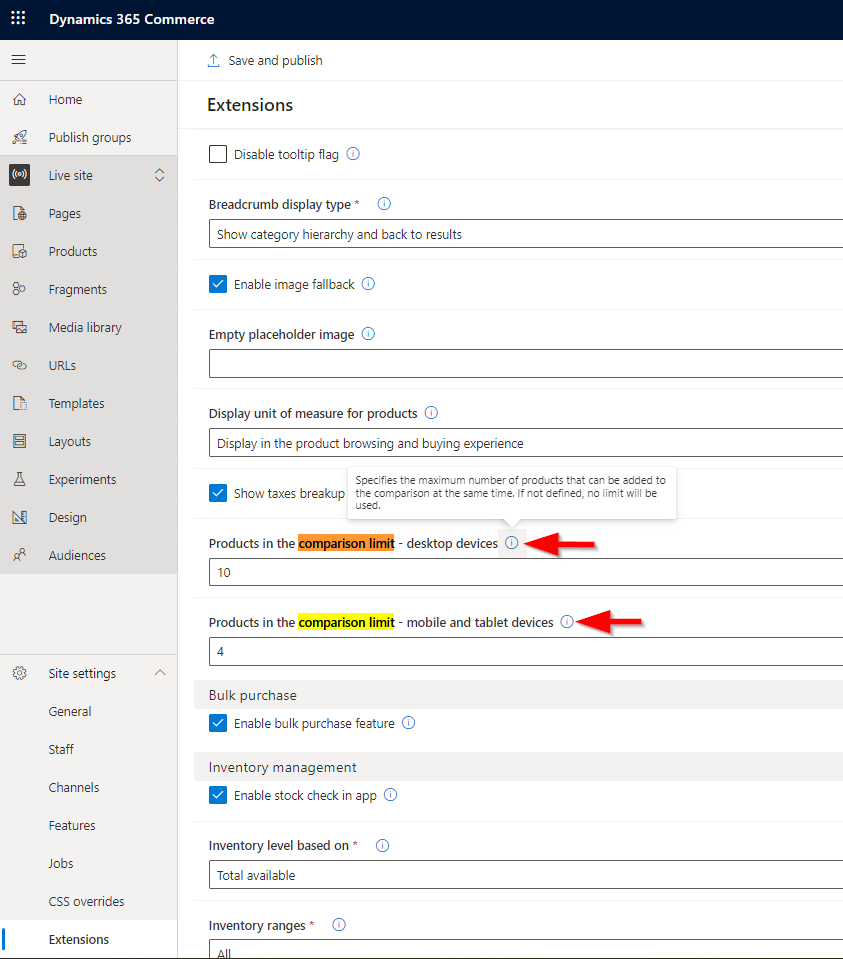Image resolution: width=843 pixels, height=959 pixels.
Task: Show info for Enable image fallback
Action: click(368, 284)
